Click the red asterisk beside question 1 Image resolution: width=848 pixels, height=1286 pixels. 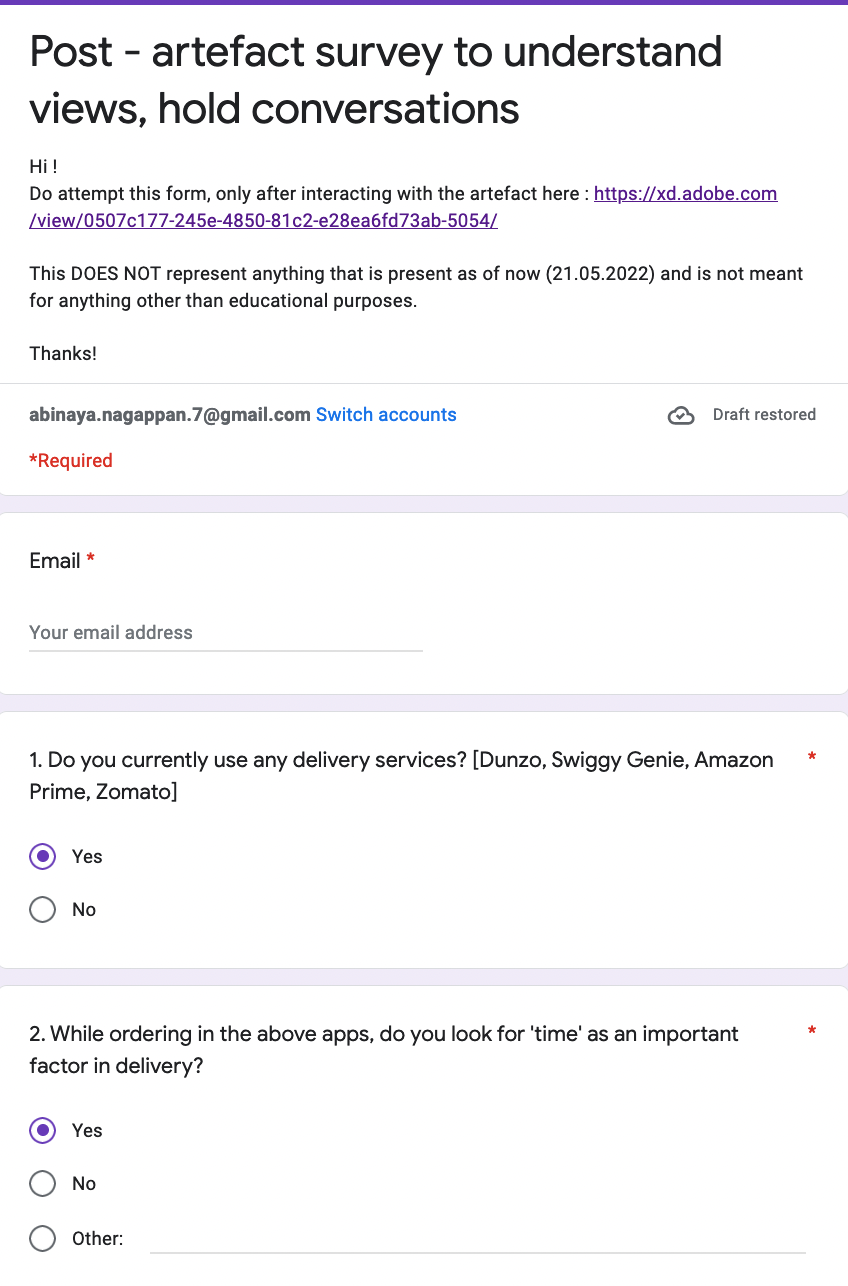[x=811, y=758]
